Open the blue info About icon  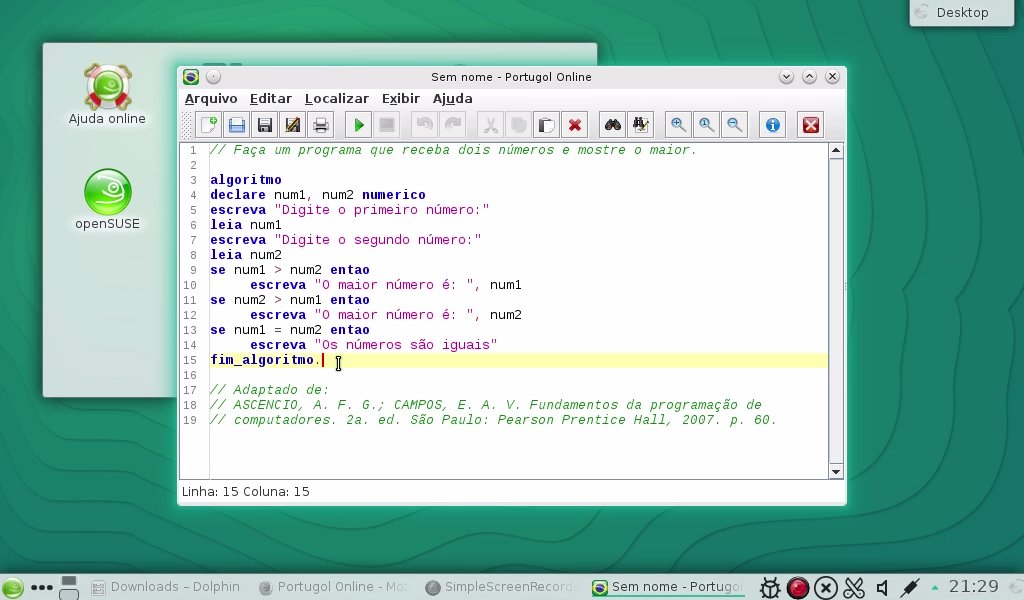click(773, 125)
